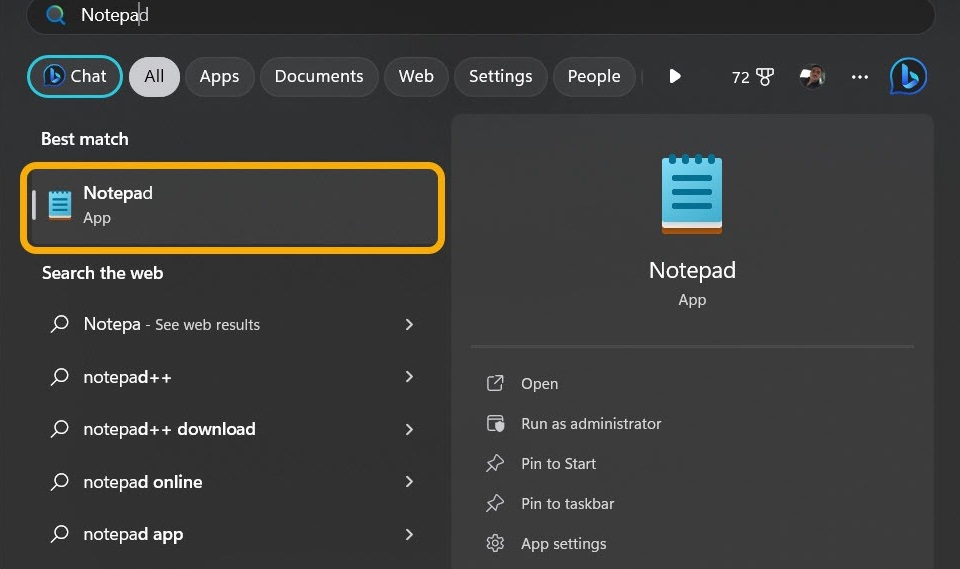Click search icon next to 'notepad++'
Viewport: 960px width, 569px height.
[x=59, y=376]
